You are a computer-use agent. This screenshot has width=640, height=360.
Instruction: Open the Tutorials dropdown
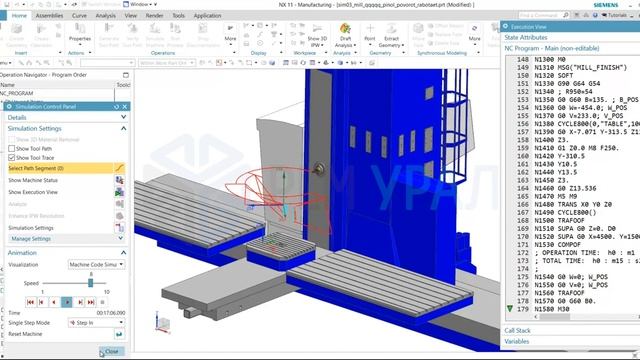(614, 15)
